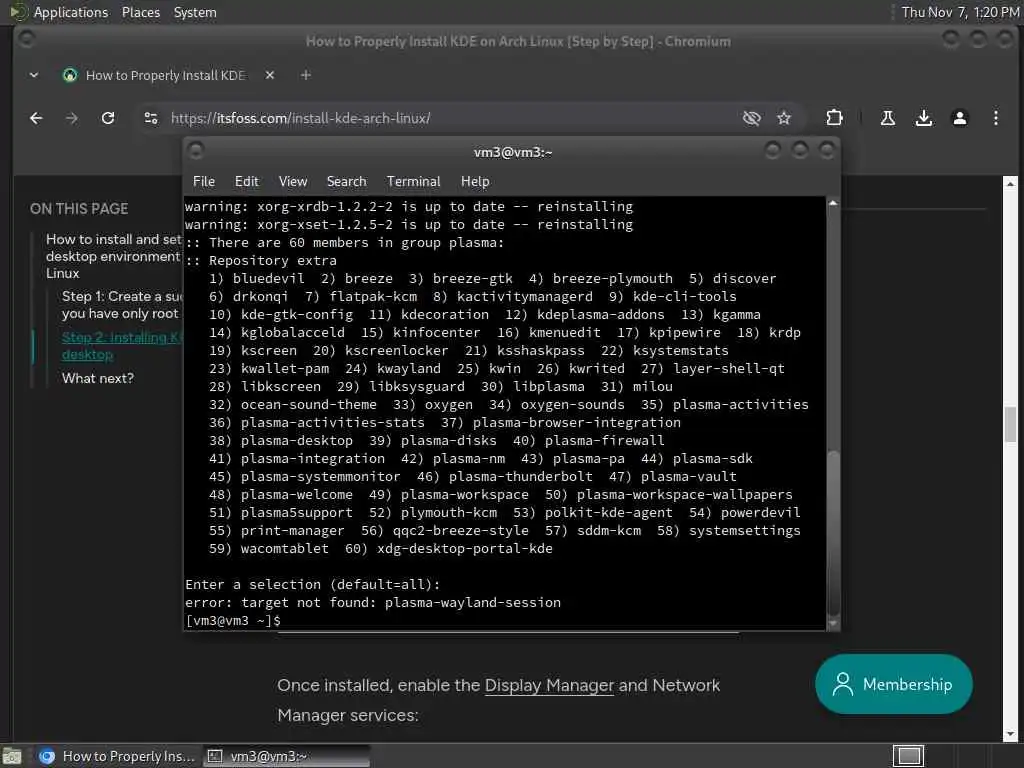Expand the tab search chevron in Chromium
Screen dimensions: 1024x768
[x=34, y=75]
